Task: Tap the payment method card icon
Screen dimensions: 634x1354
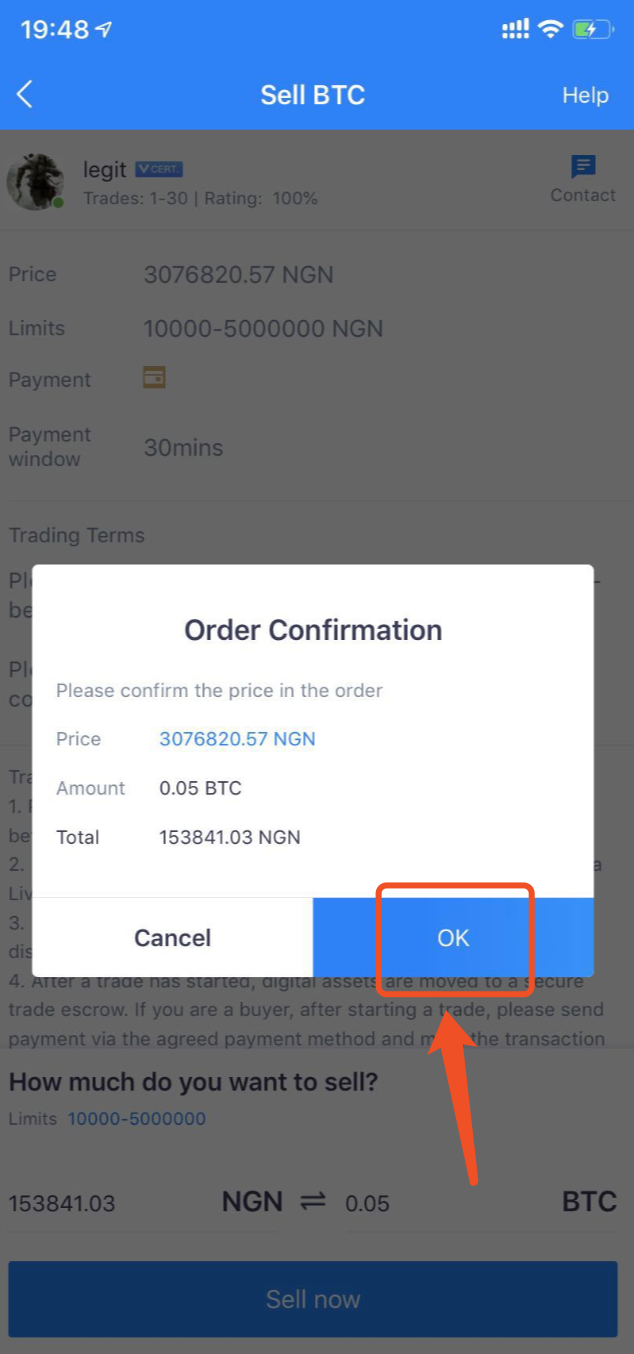Action: 154,378
